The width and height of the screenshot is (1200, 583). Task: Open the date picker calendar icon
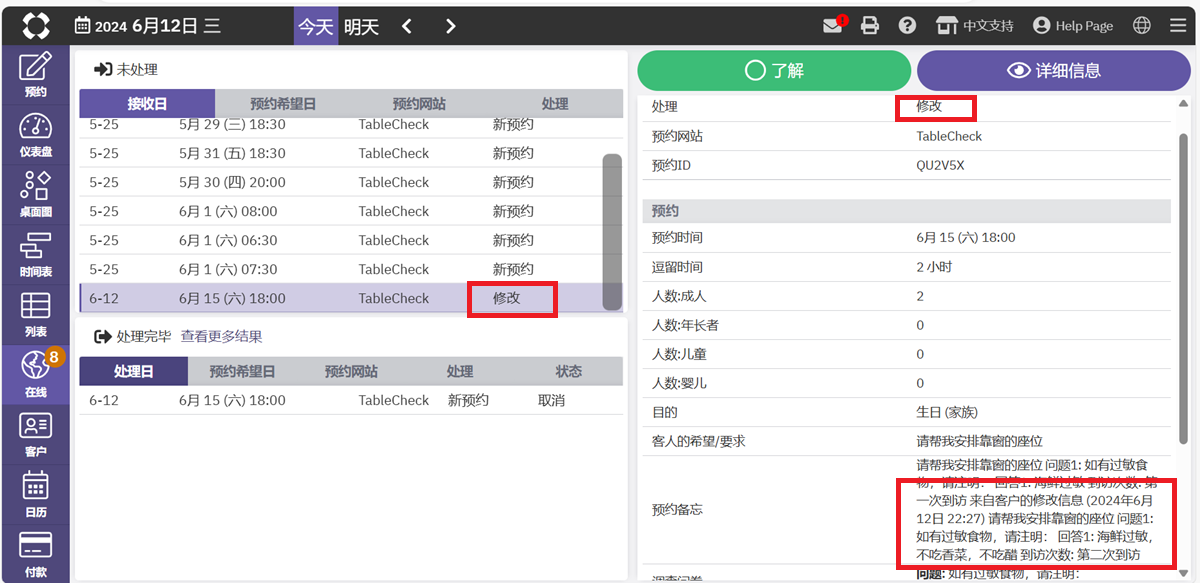tap(82, 26)
